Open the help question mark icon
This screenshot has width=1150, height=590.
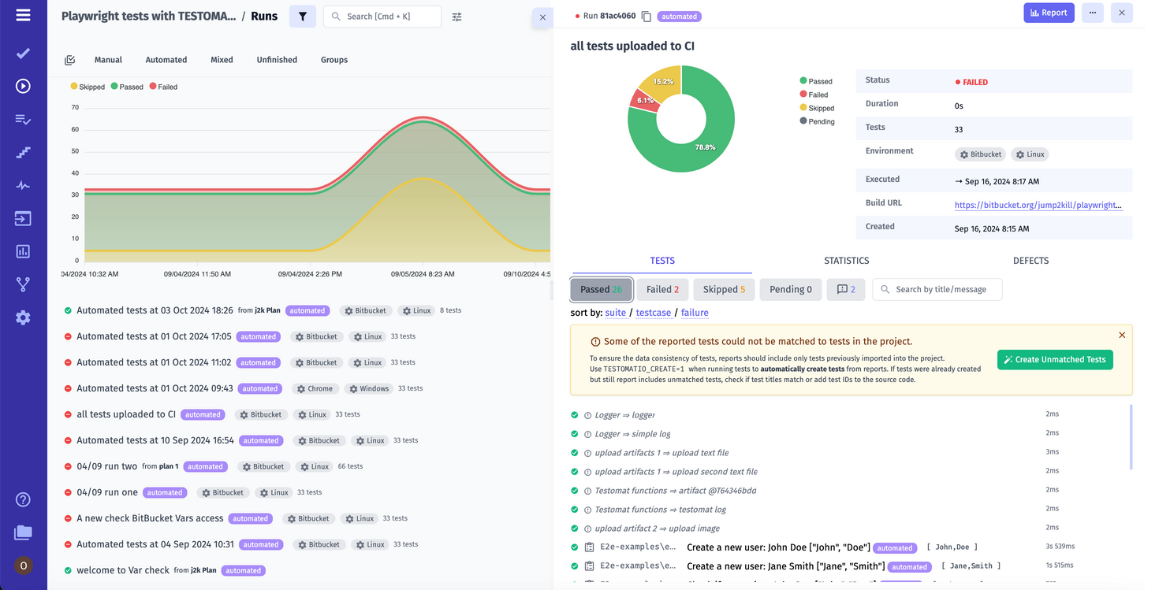pos(23,499)
